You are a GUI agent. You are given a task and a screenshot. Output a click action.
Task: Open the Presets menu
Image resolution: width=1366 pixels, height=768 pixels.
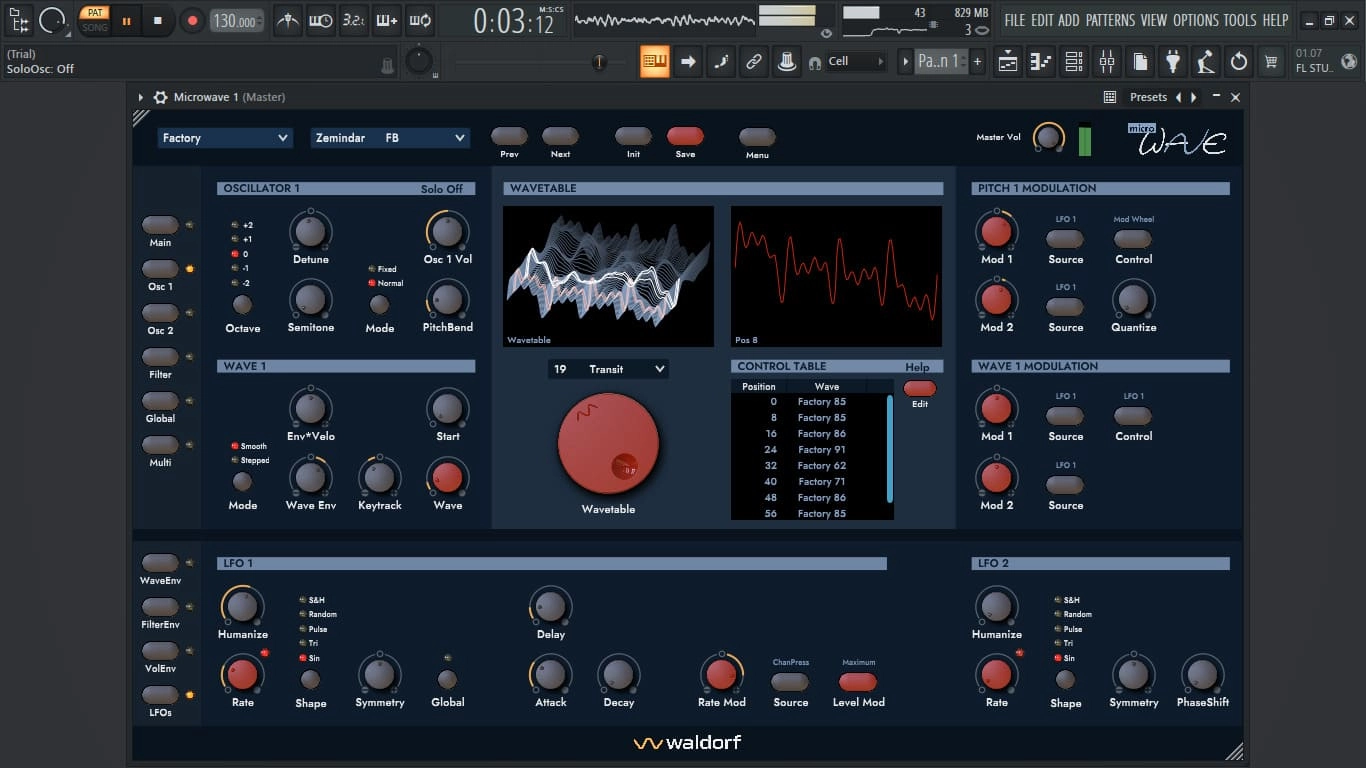point(1148,97)
